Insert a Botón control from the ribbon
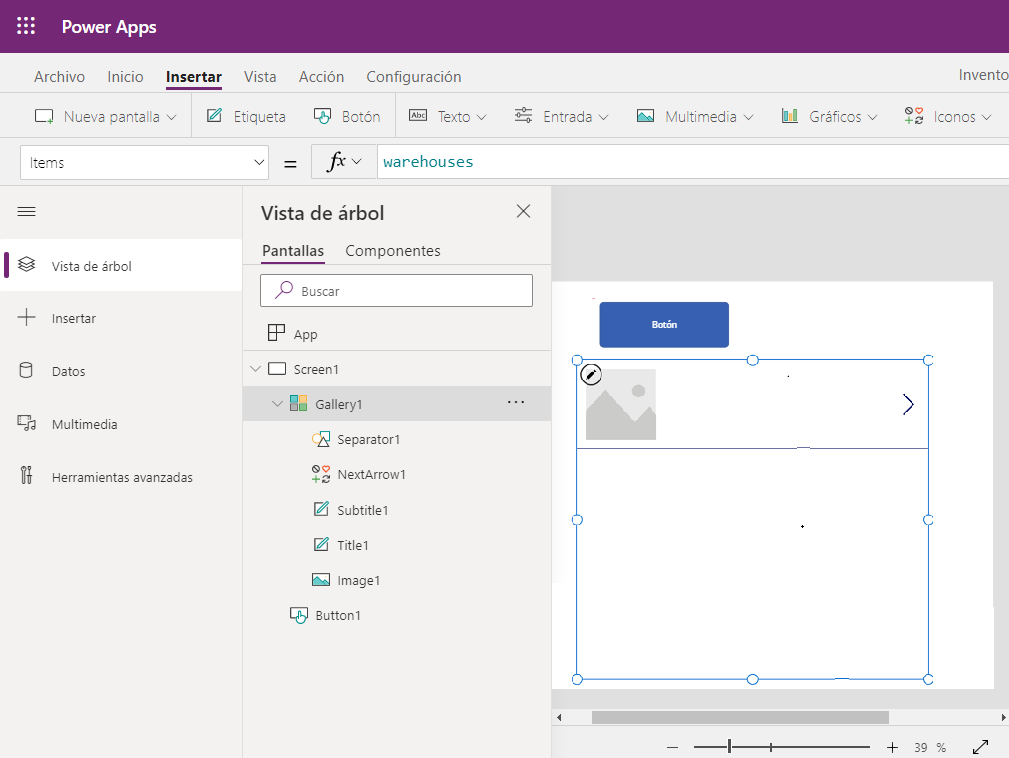Image resolution: width=1009 pixels, height=758 pixels. pyautogui.click(x=347, y=116)
